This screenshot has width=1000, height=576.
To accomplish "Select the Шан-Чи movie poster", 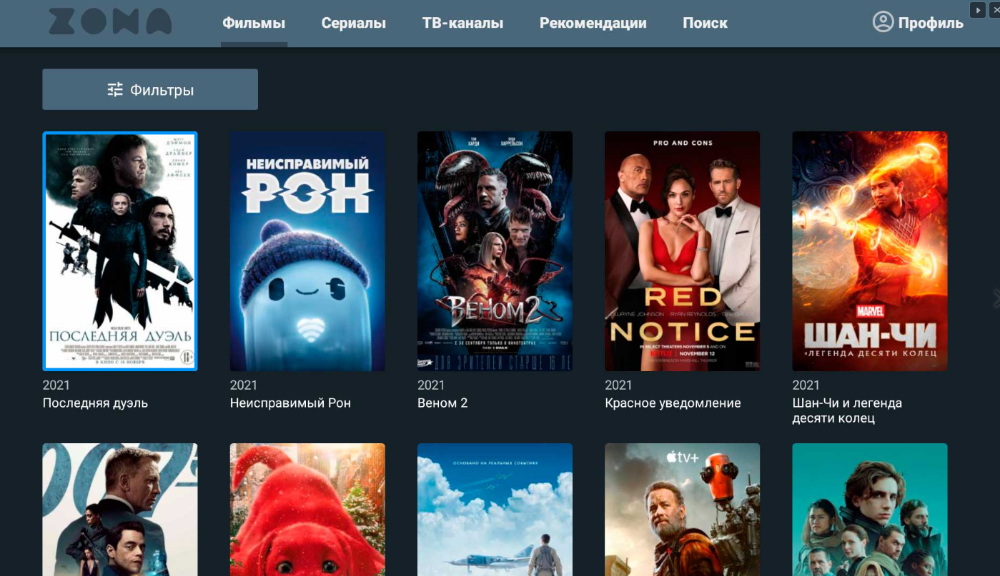I will click(870, 251).
